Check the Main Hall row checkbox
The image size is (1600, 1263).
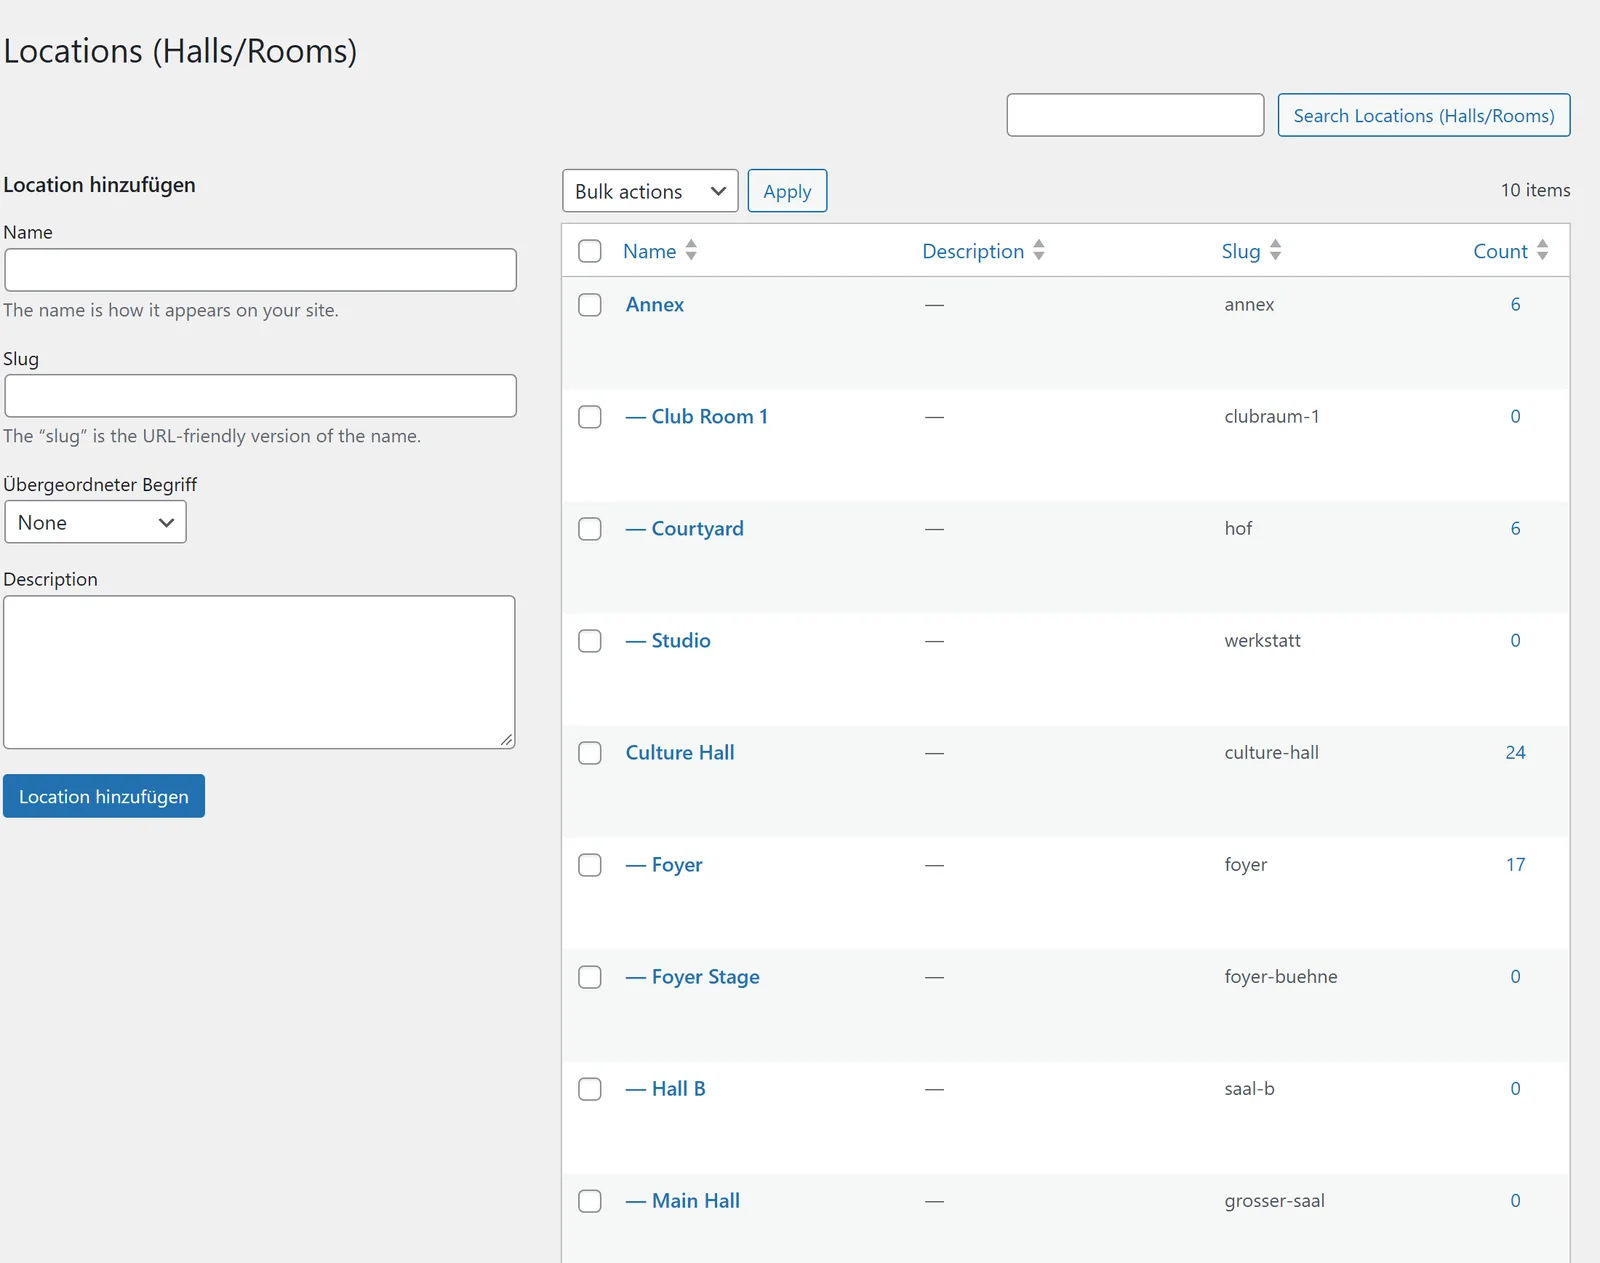(x=590, y=1201)
